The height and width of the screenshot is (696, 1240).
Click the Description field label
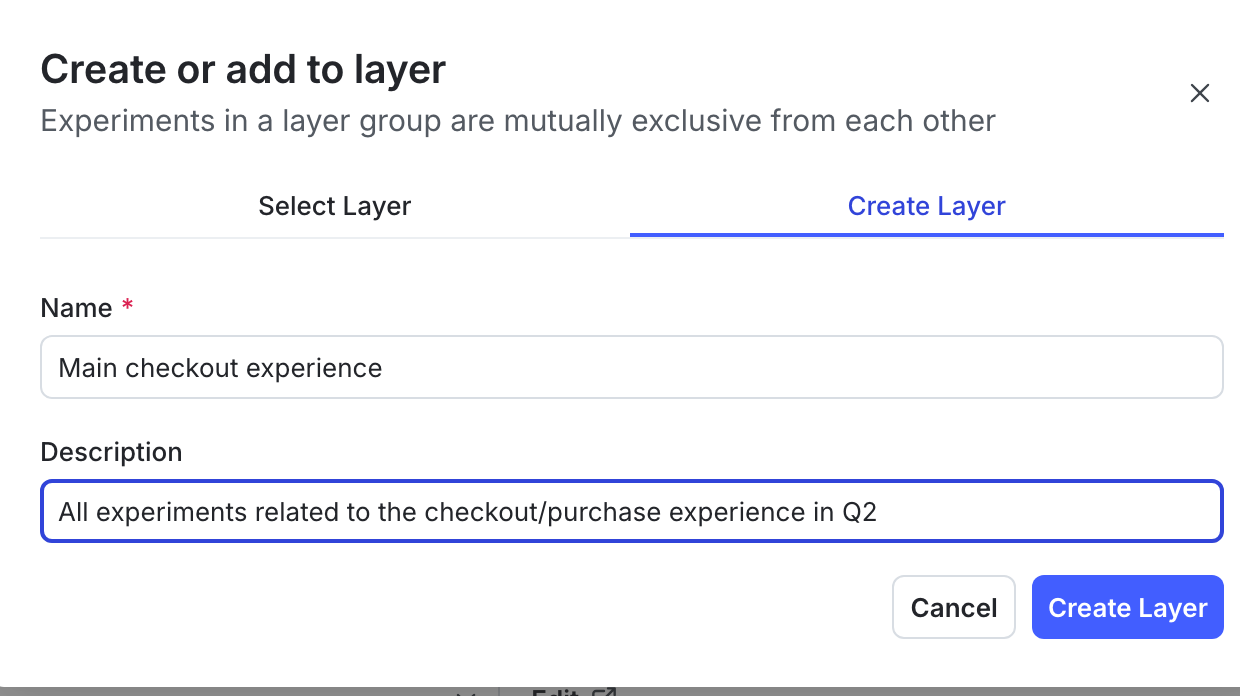111,452
